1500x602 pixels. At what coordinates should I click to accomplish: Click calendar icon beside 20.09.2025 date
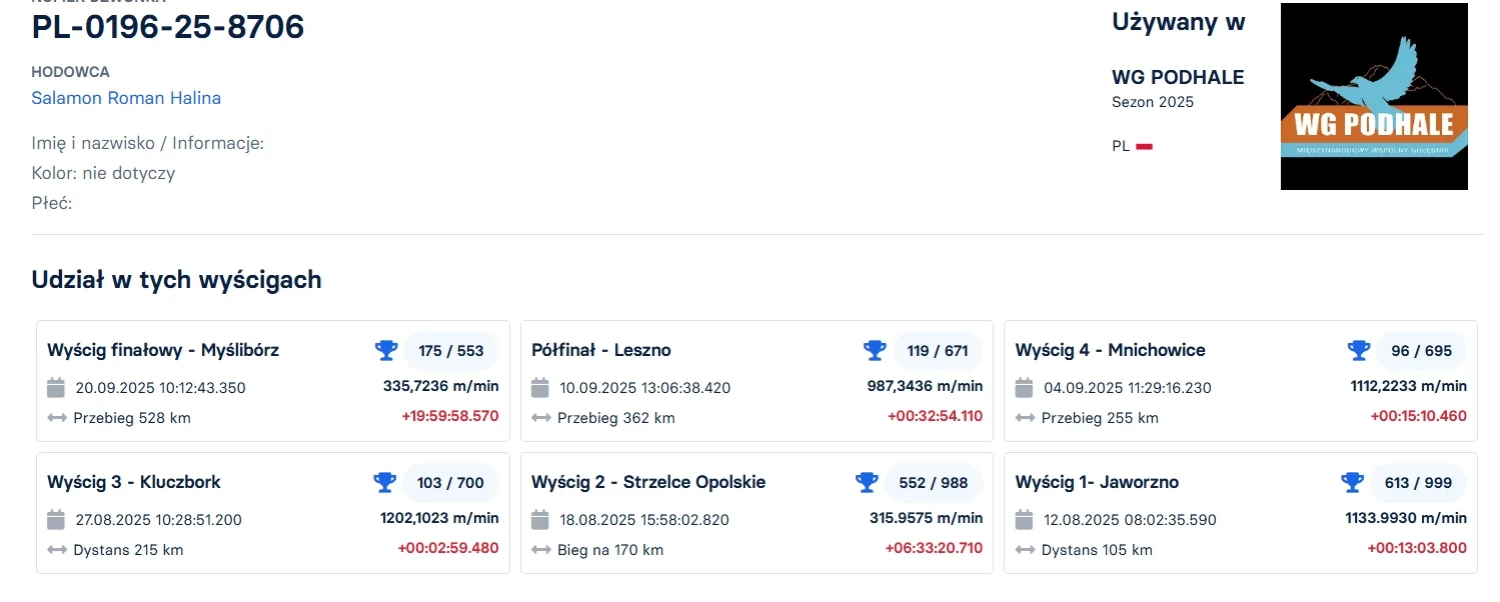[x=57, y=388]
